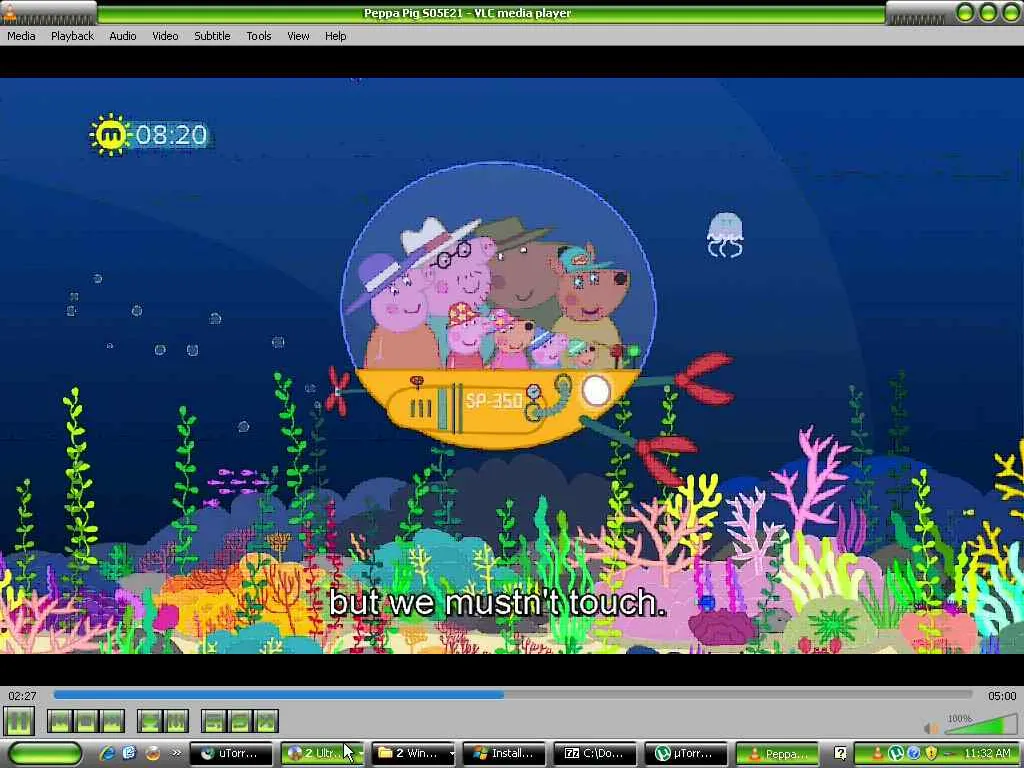The height and width of the screenshot is (768, 1024).
Task: Click the VLC cone icon in title bar
Action: point(9,11)
